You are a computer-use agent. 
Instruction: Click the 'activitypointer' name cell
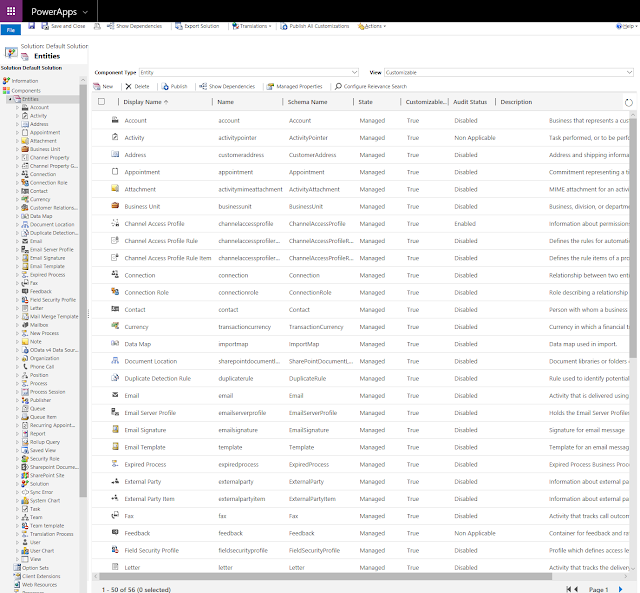click(x=237, y=138)
